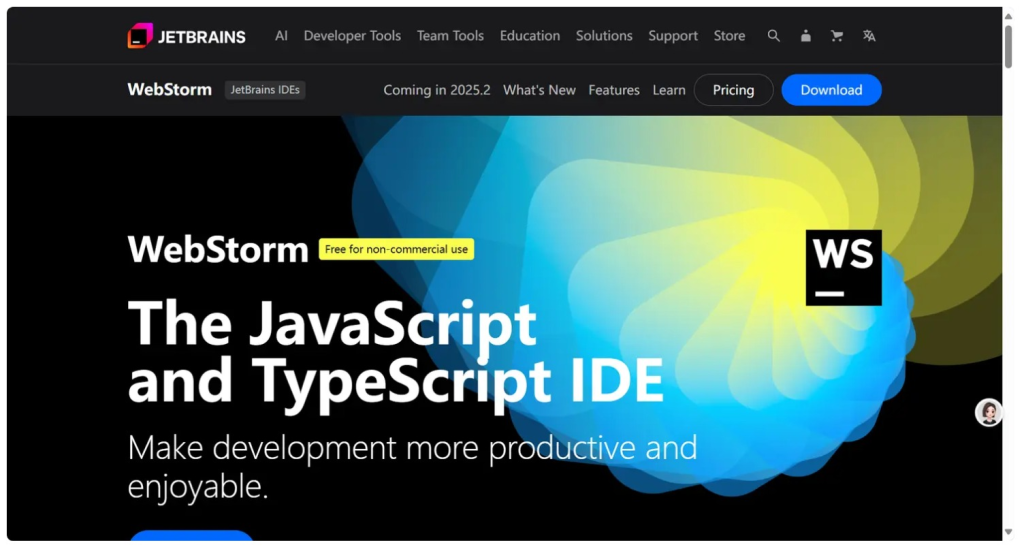
Task: Click the Make development more productive text
Action: click(x=412, y=467)
